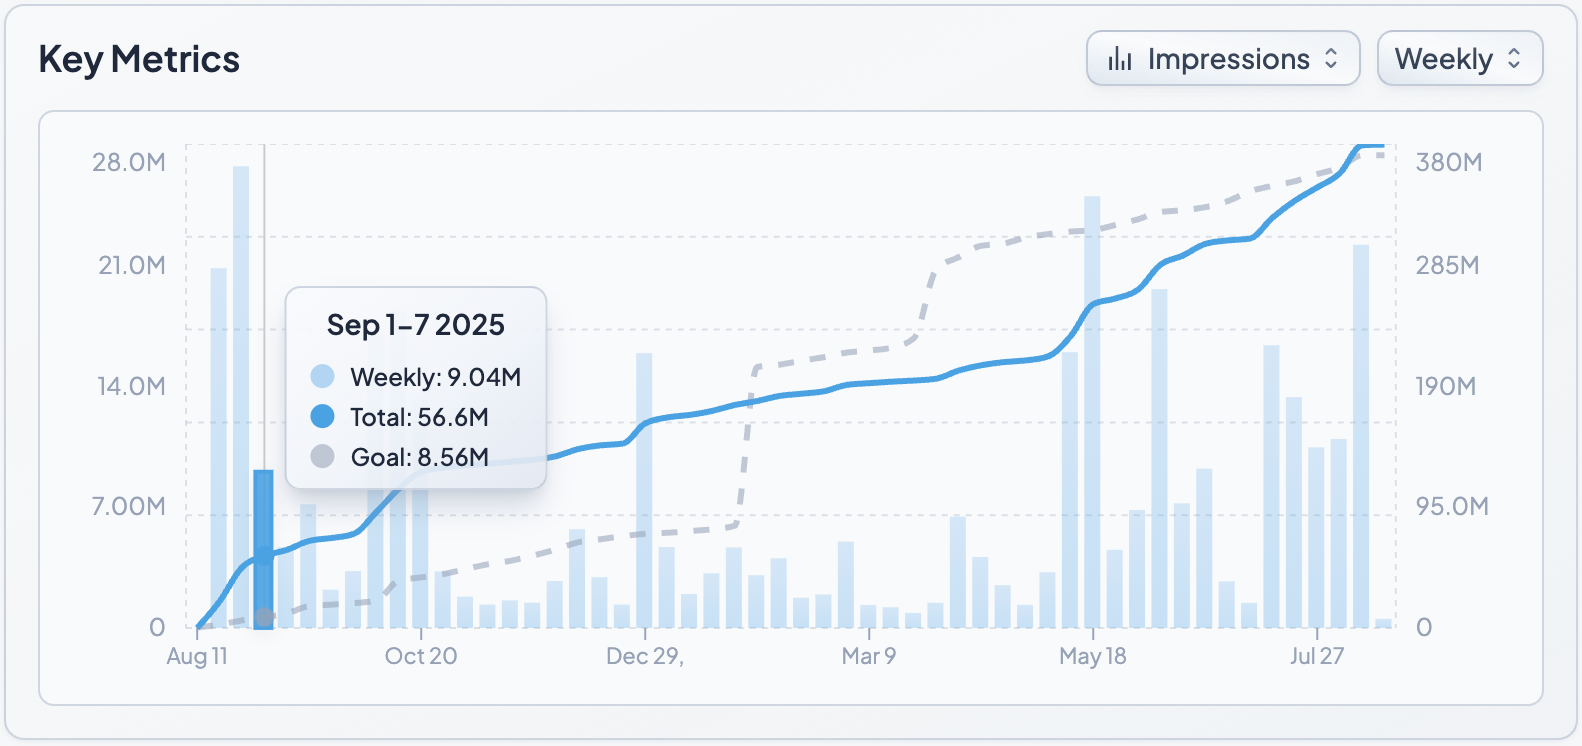Click the tooltip date "Sep 1–7 2025"
The image size is (1582, 746).
coord(416,325)
